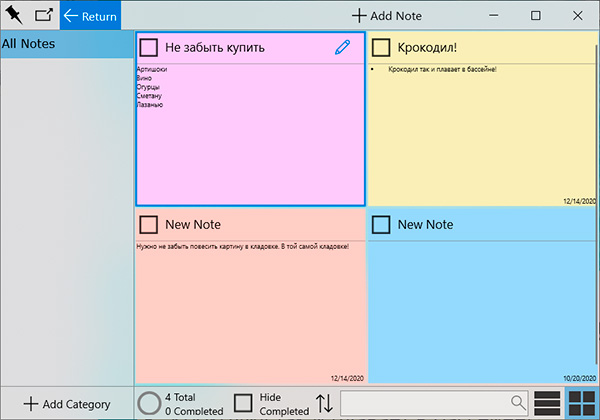
Task: Click the pencil edit icon on pink note
Action: click(343, 47)
